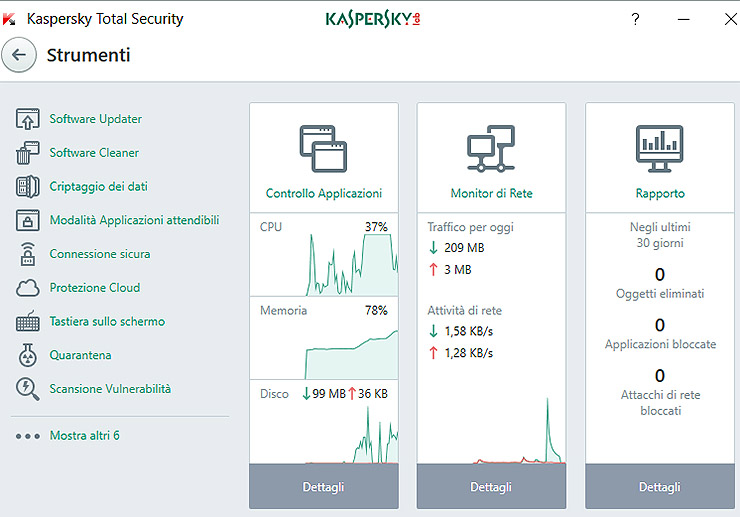Go back using the back arrow
The height and width of the screenshot is (517, 740).
(19, 55)
